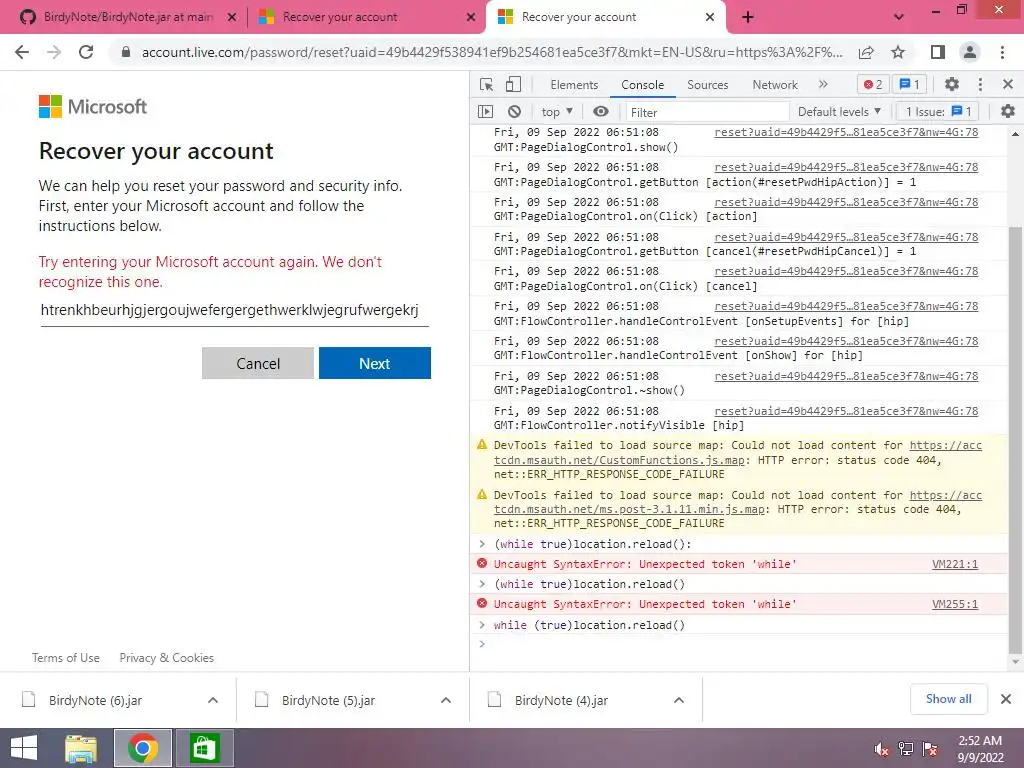
Task: Switch to the Elements tab
Action: [x=573, y=85]
